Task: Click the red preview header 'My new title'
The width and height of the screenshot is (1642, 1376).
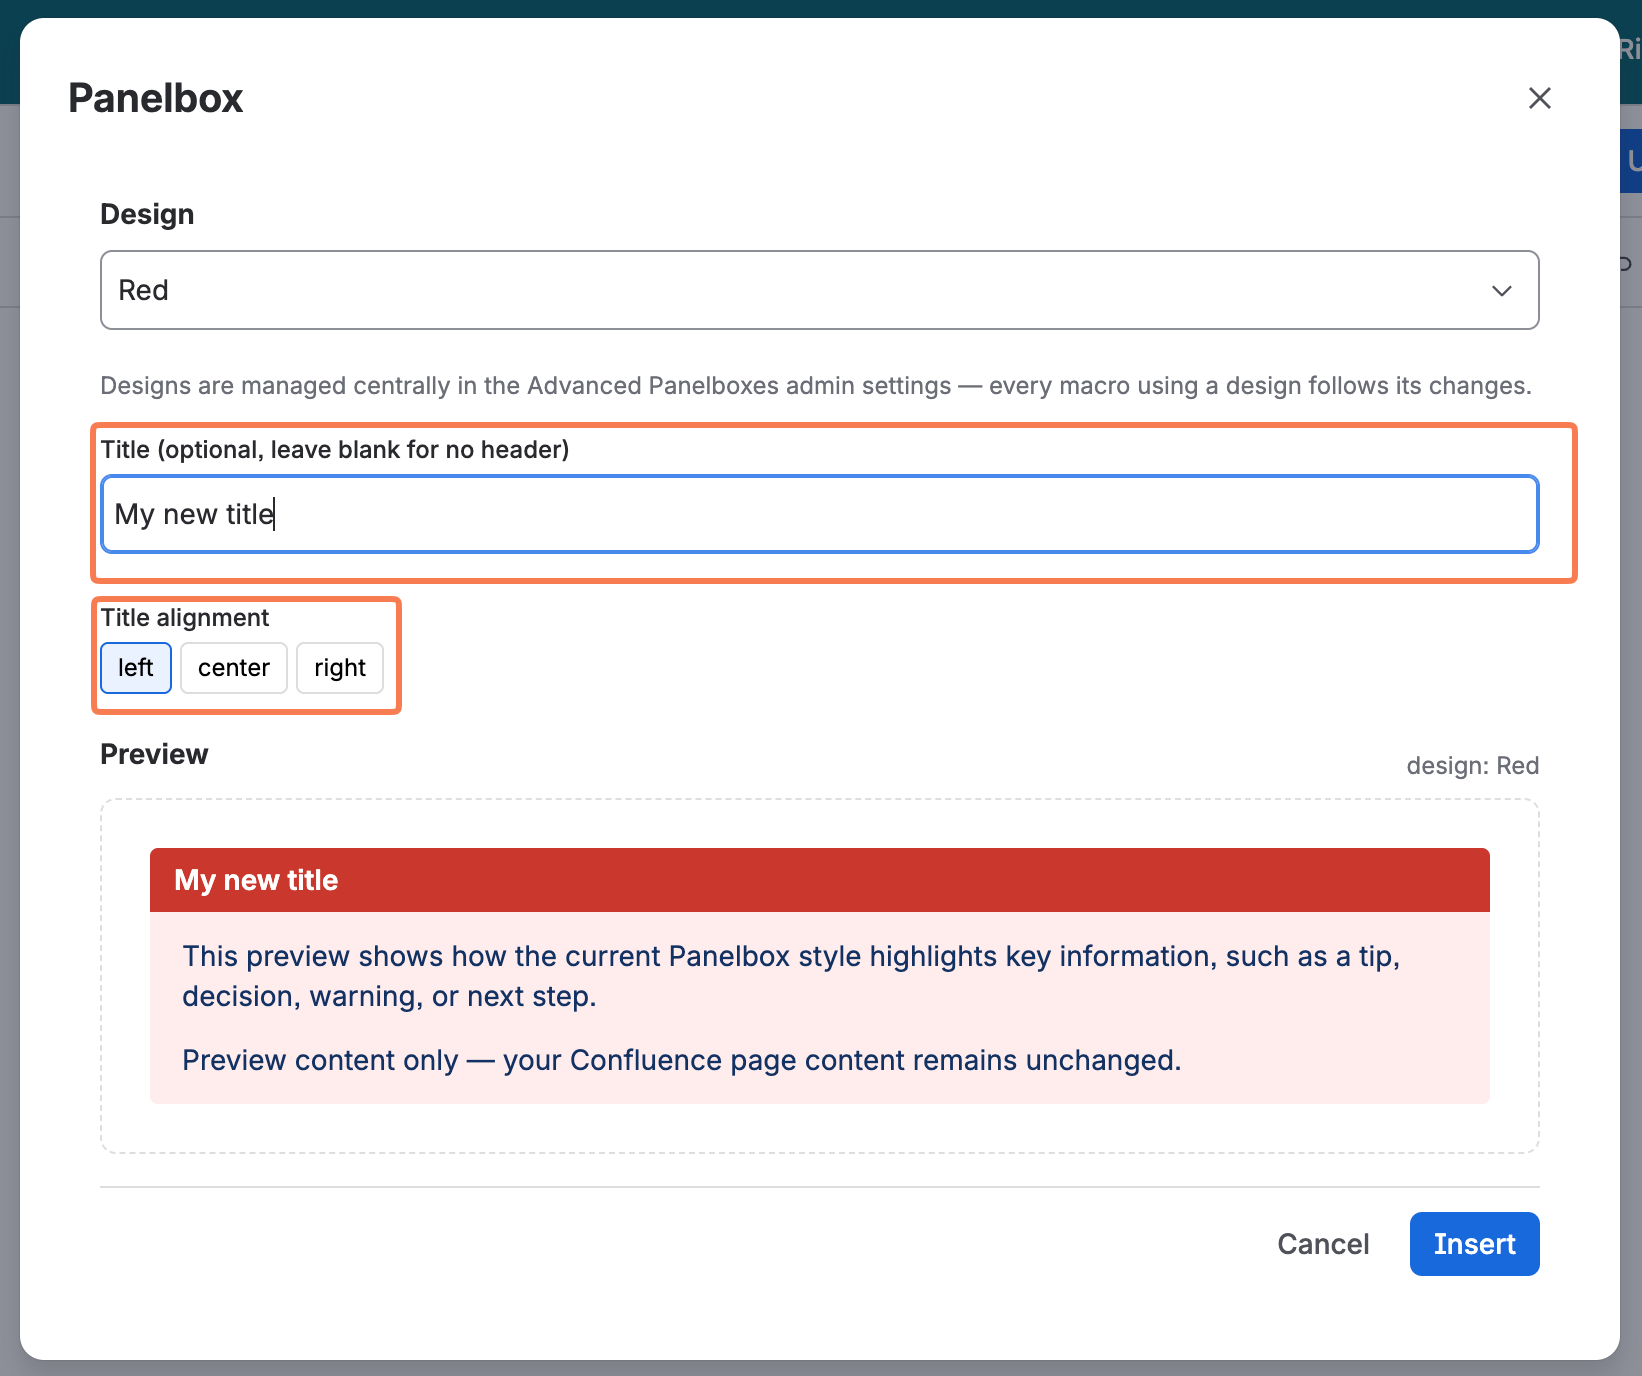Action: [819, 880]
